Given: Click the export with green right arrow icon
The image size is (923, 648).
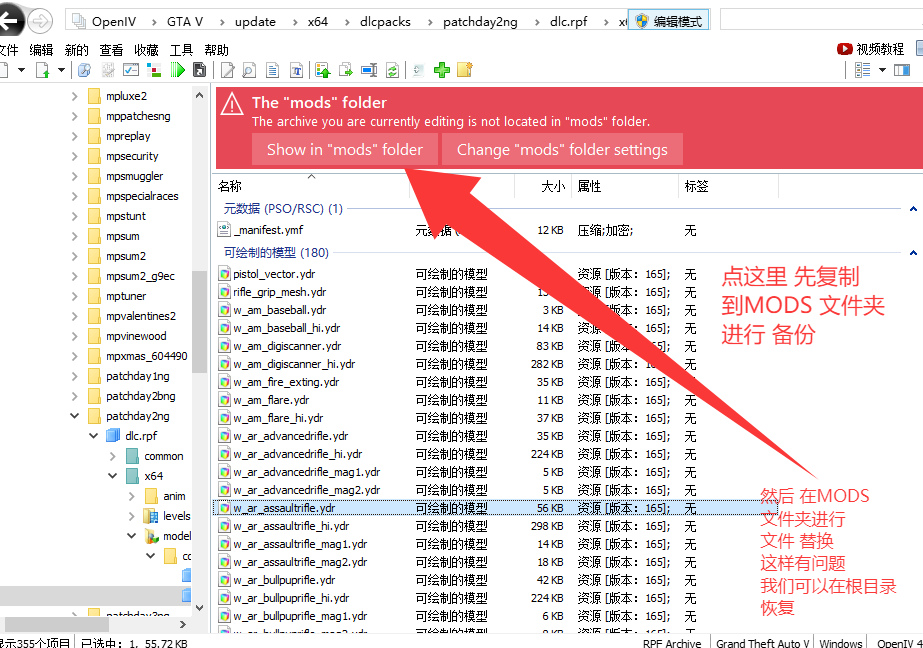Looking at the screenshot, I should coord(346,71).
